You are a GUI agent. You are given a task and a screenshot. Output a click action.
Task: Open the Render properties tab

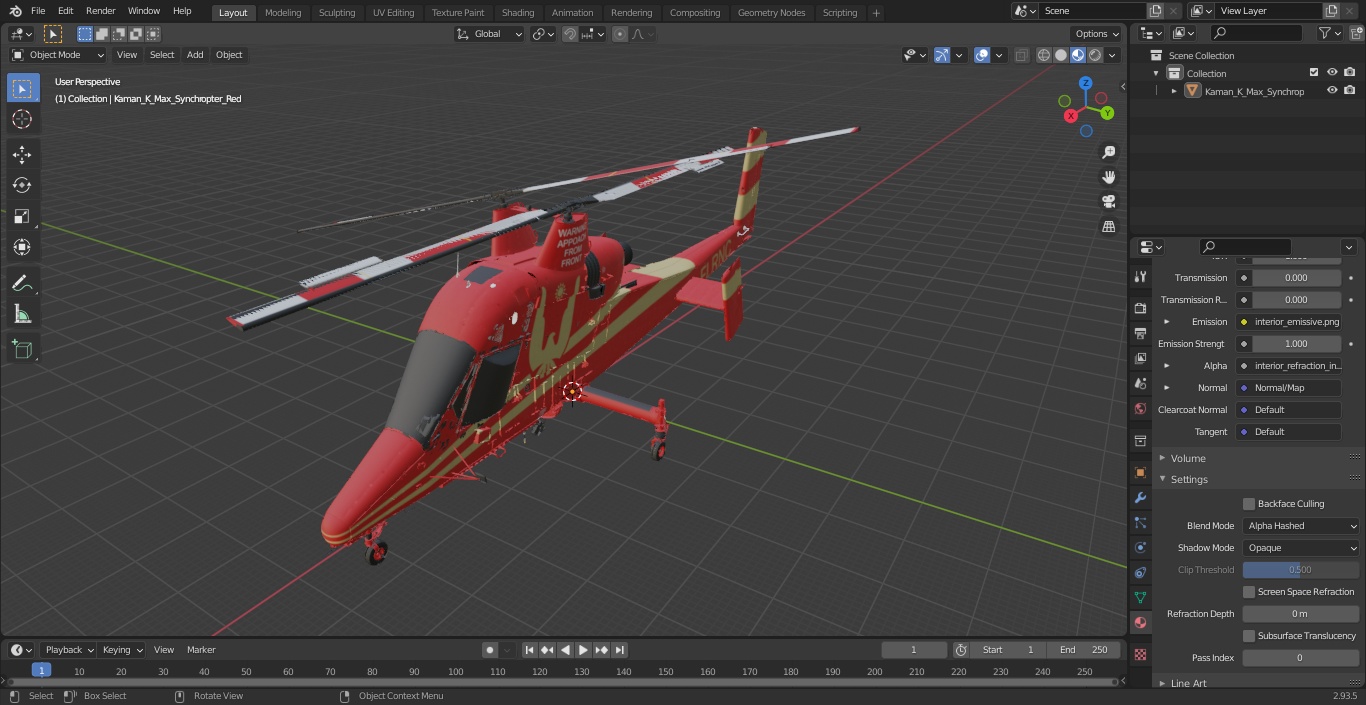[x=1140, y=308]
